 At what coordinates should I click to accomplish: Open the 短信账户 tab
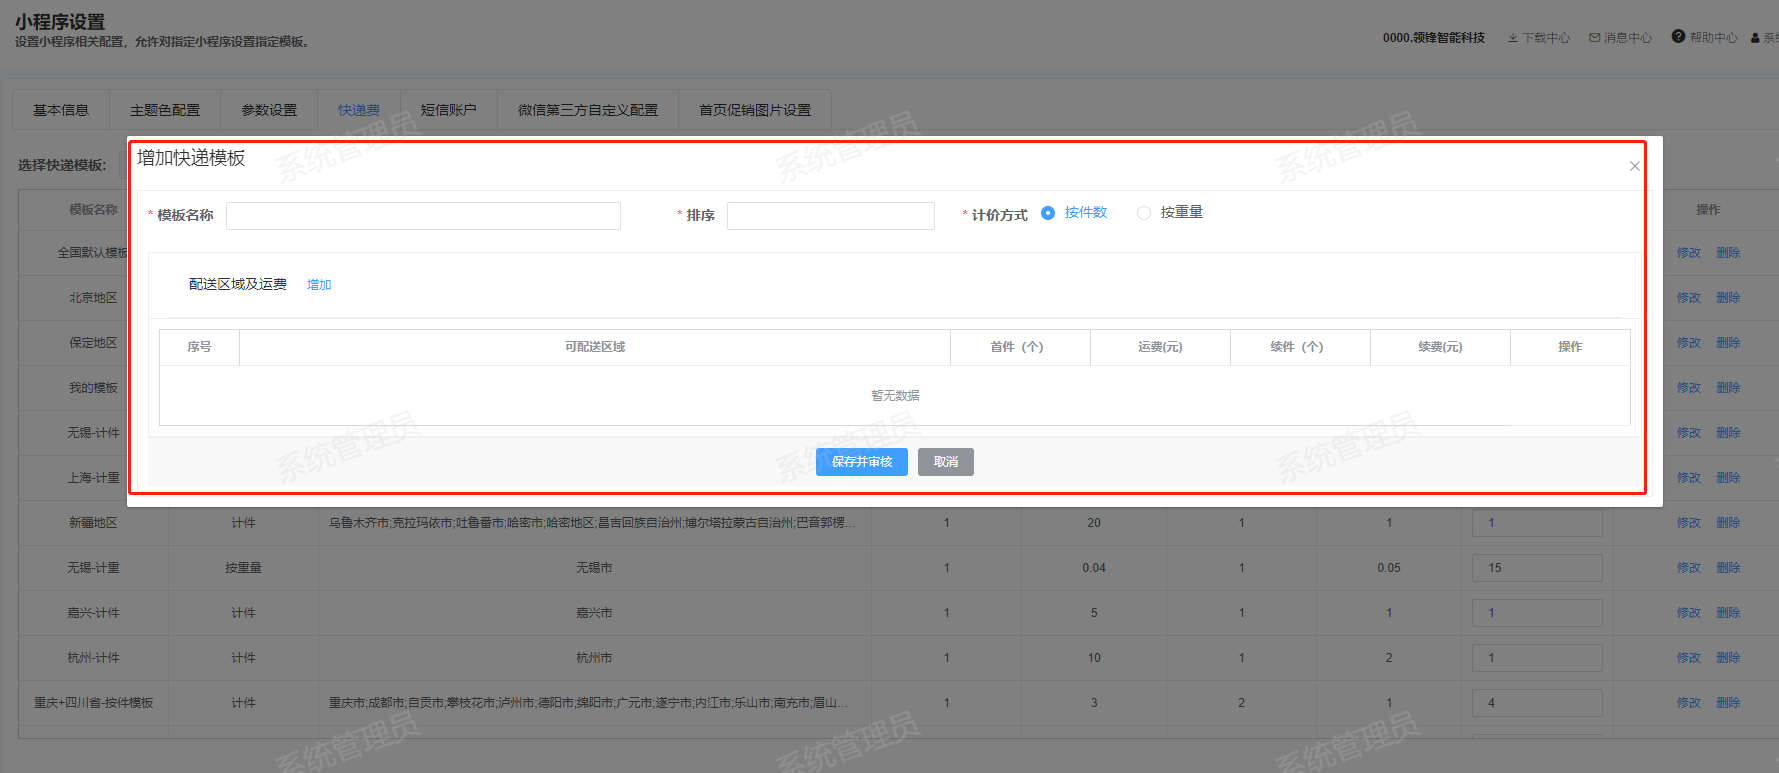[448, 110]
